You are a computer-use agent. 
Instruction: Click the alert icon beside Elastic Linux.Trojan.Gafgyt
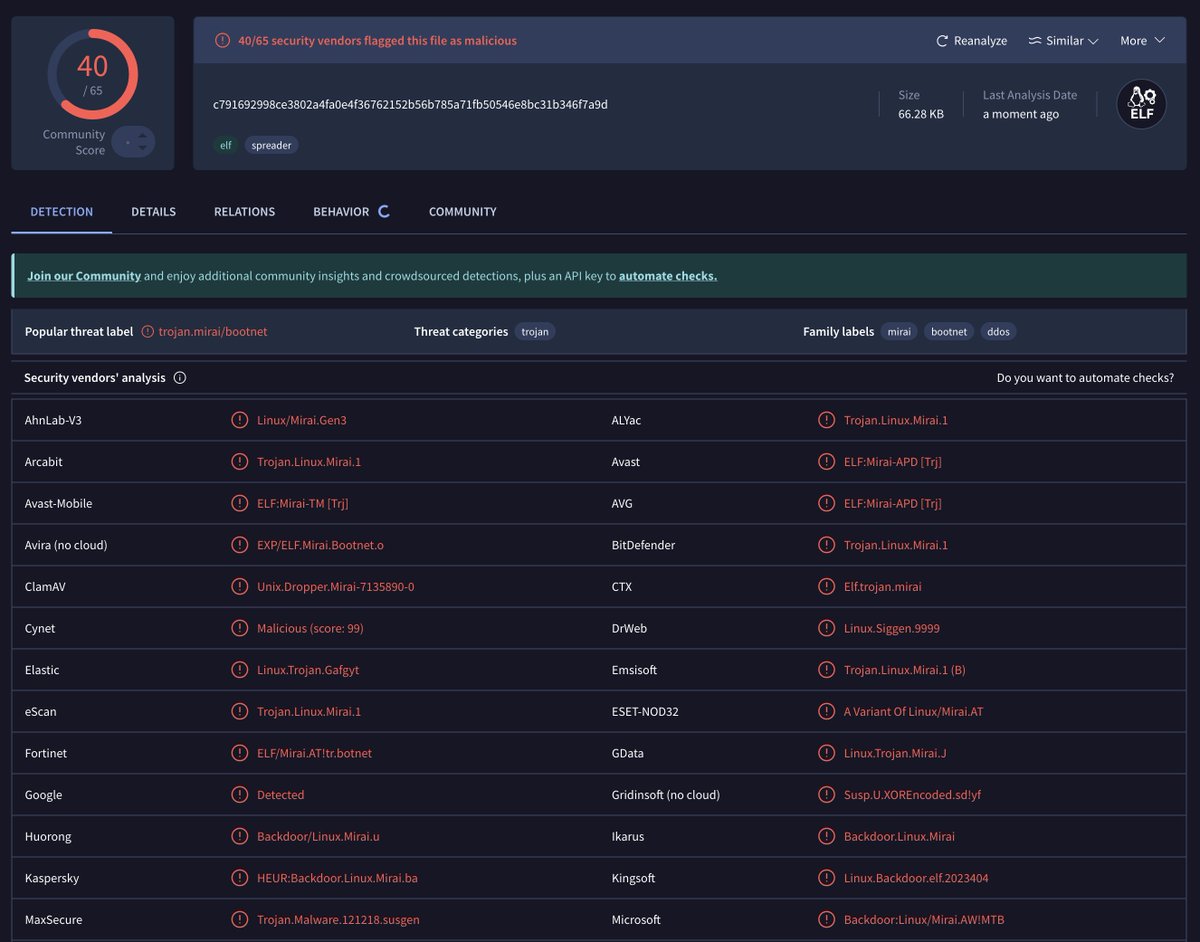[239, 670]
